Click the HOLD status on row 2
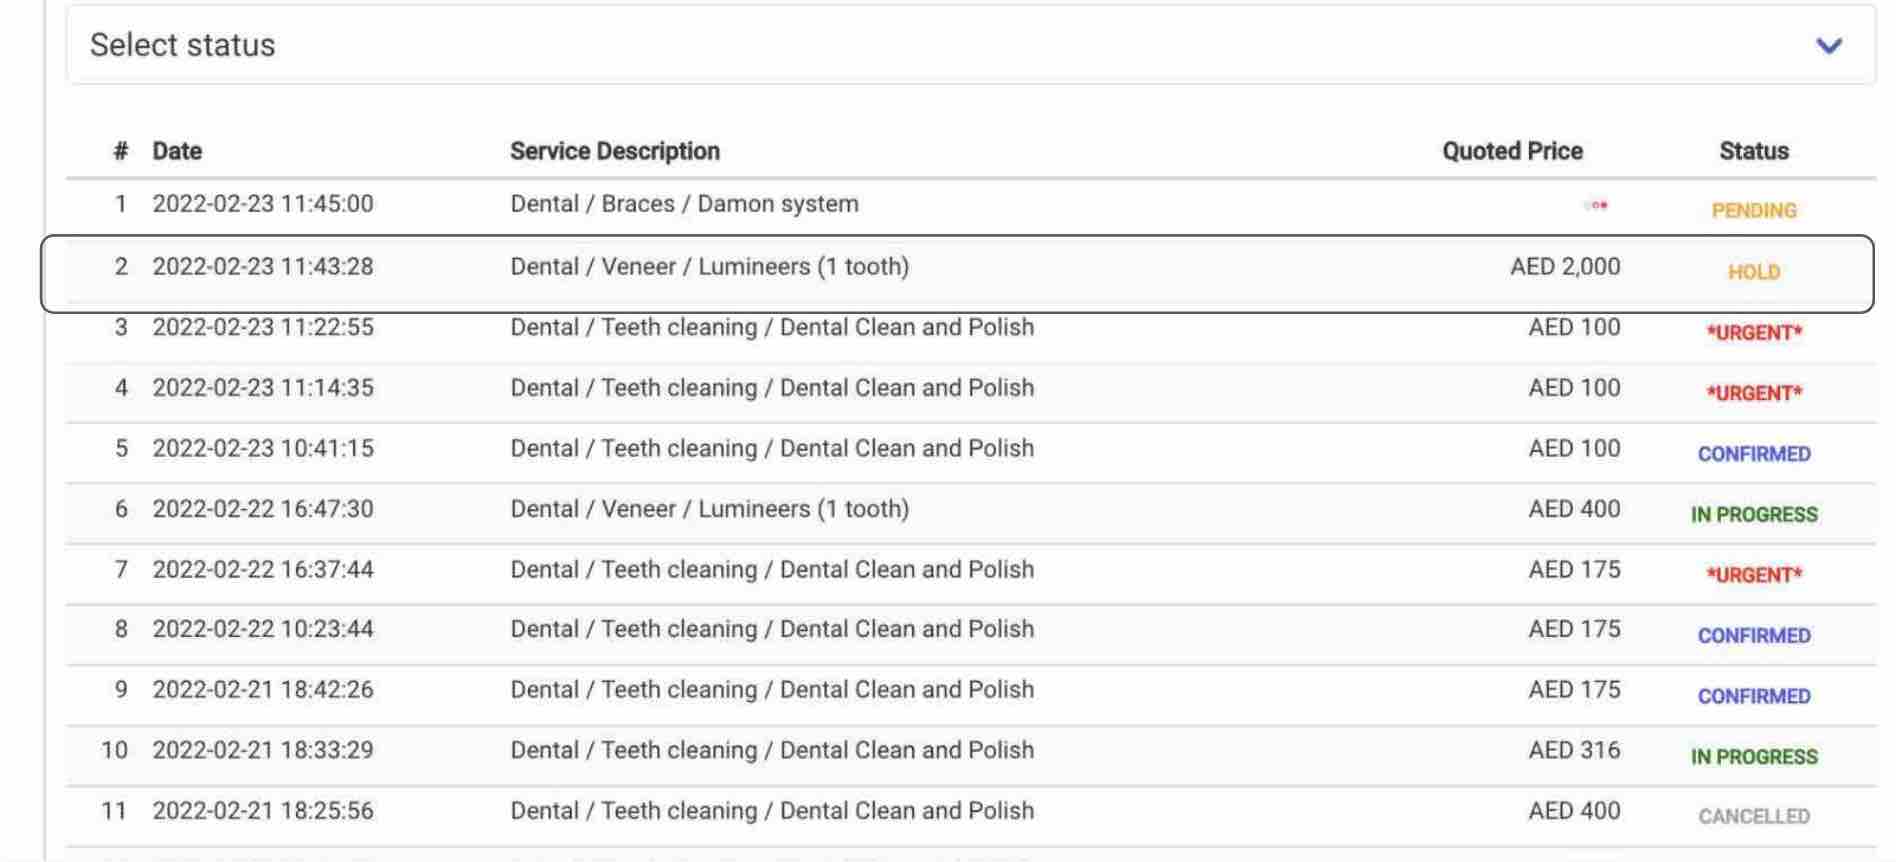 [1754, 272]
